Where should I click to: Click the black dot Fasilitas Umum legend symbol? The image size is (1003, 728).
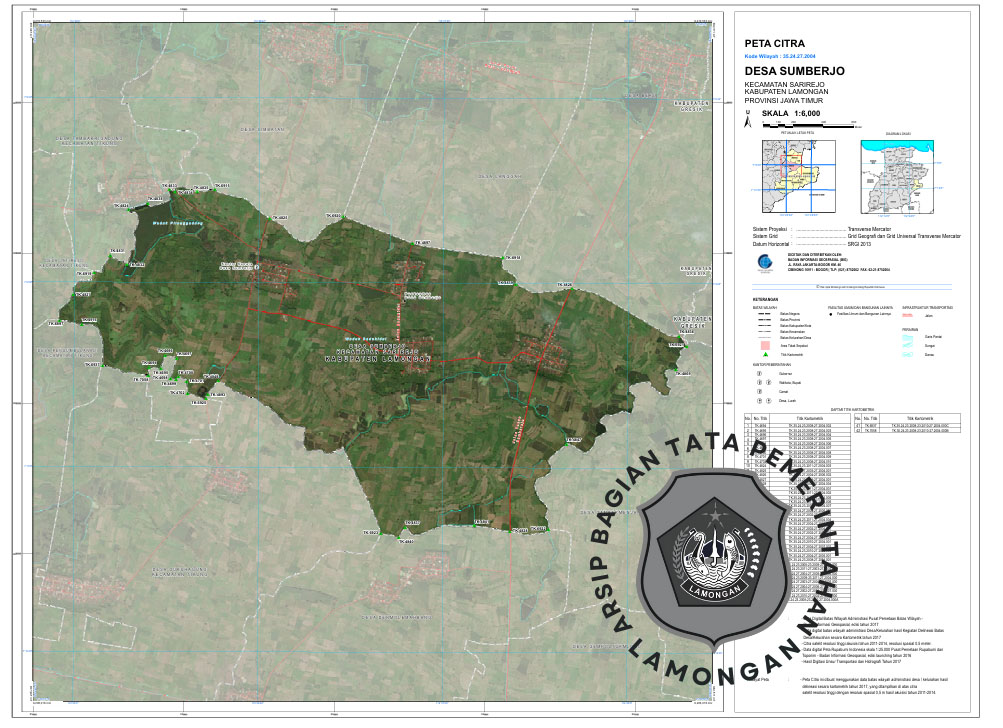tap(831, 313)
